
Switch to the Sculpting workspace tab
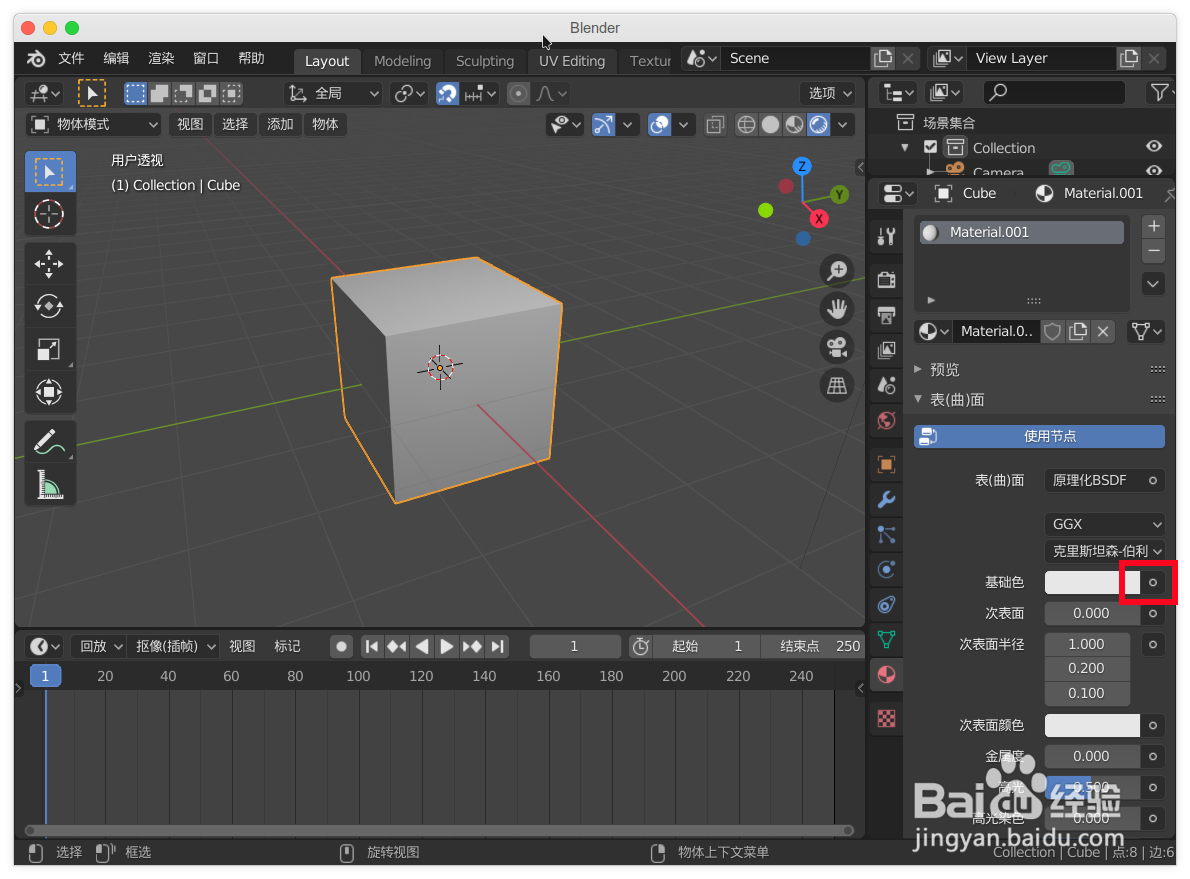pyautogui.click(x=484, y=61)
